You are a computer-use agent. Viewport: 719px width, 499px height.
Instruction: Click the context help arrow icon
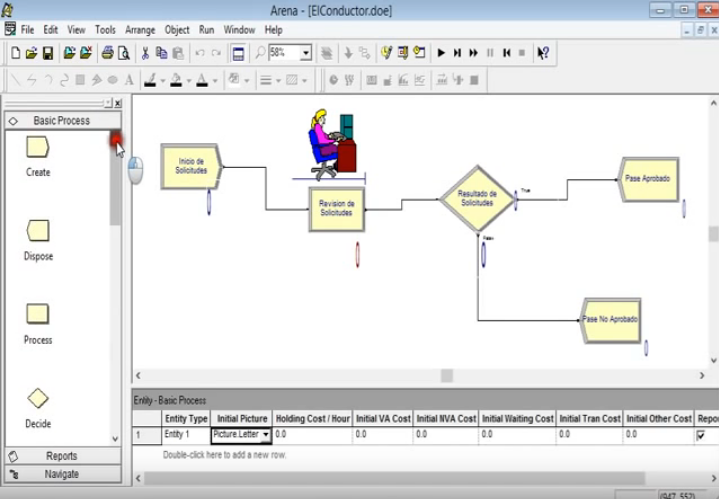[x=543, y=53]
